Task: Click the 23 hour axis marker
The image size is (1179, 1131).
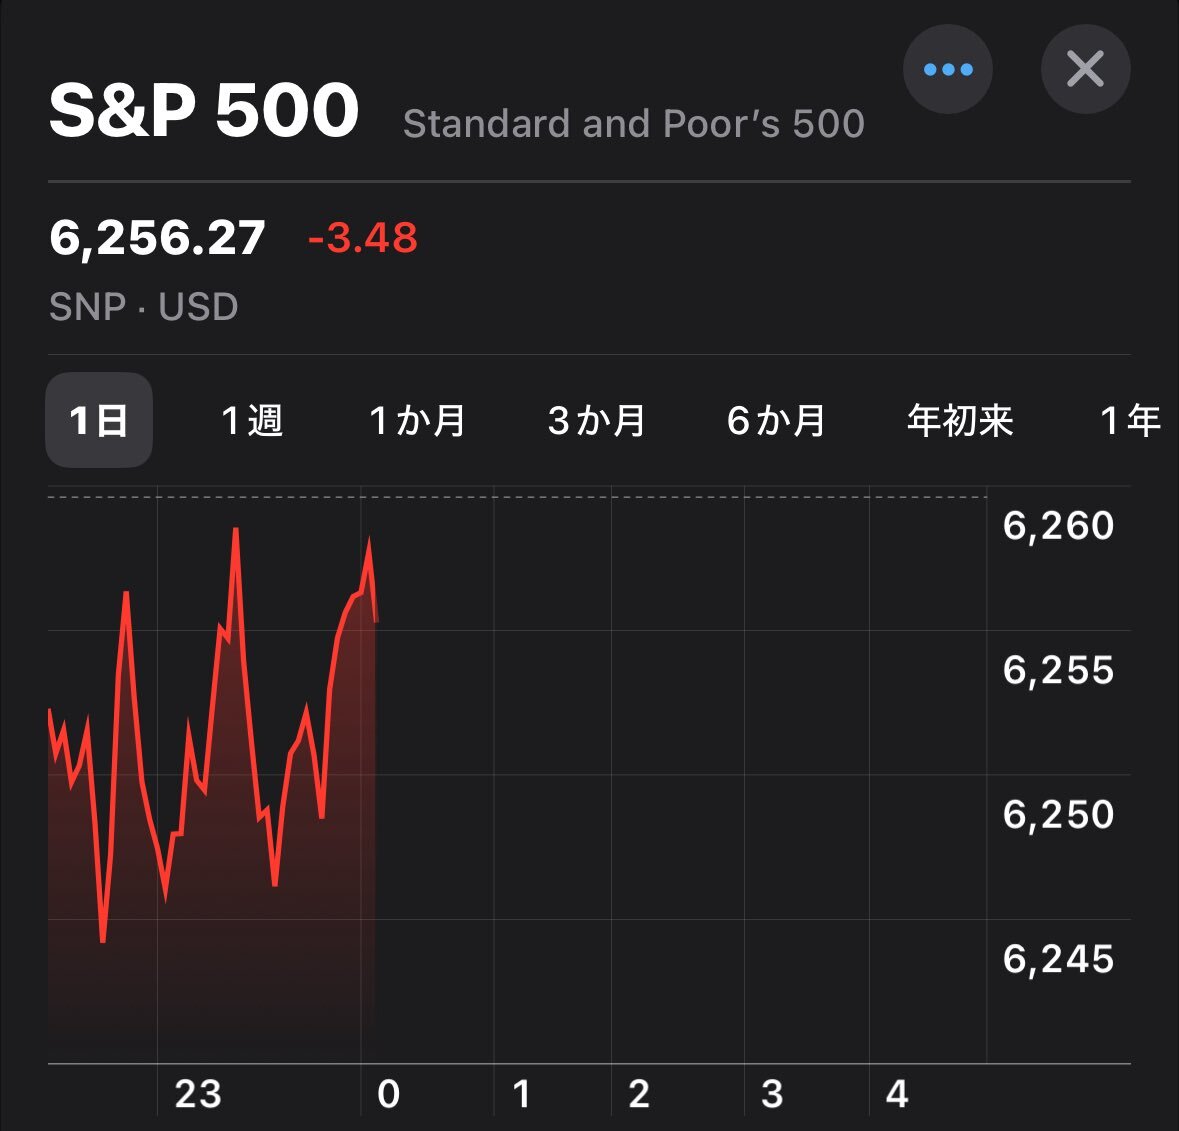Action: (198, 1094)
